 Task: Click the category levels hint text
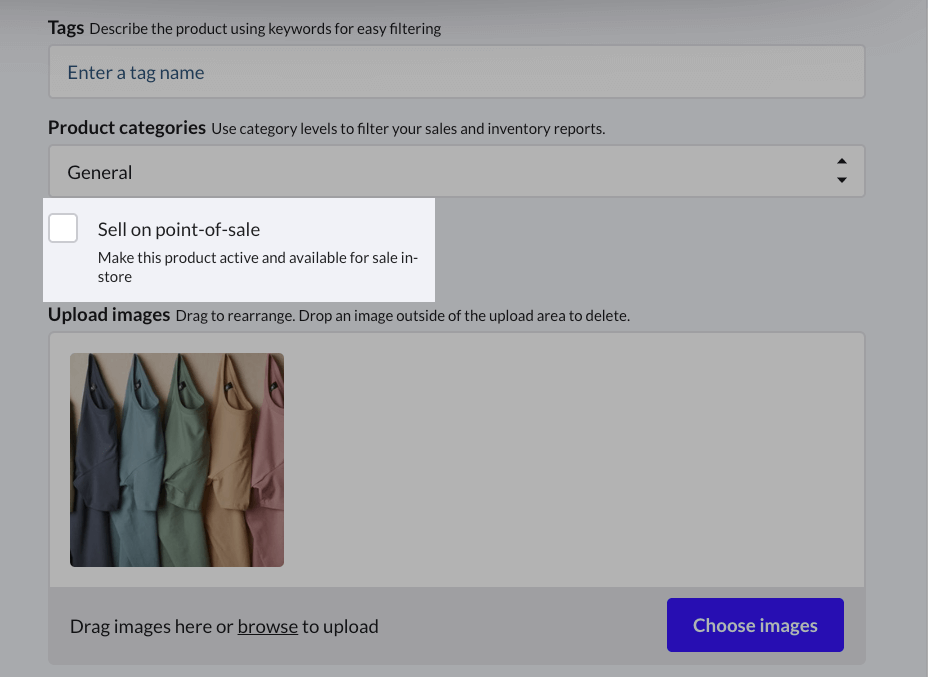[408, 129]
